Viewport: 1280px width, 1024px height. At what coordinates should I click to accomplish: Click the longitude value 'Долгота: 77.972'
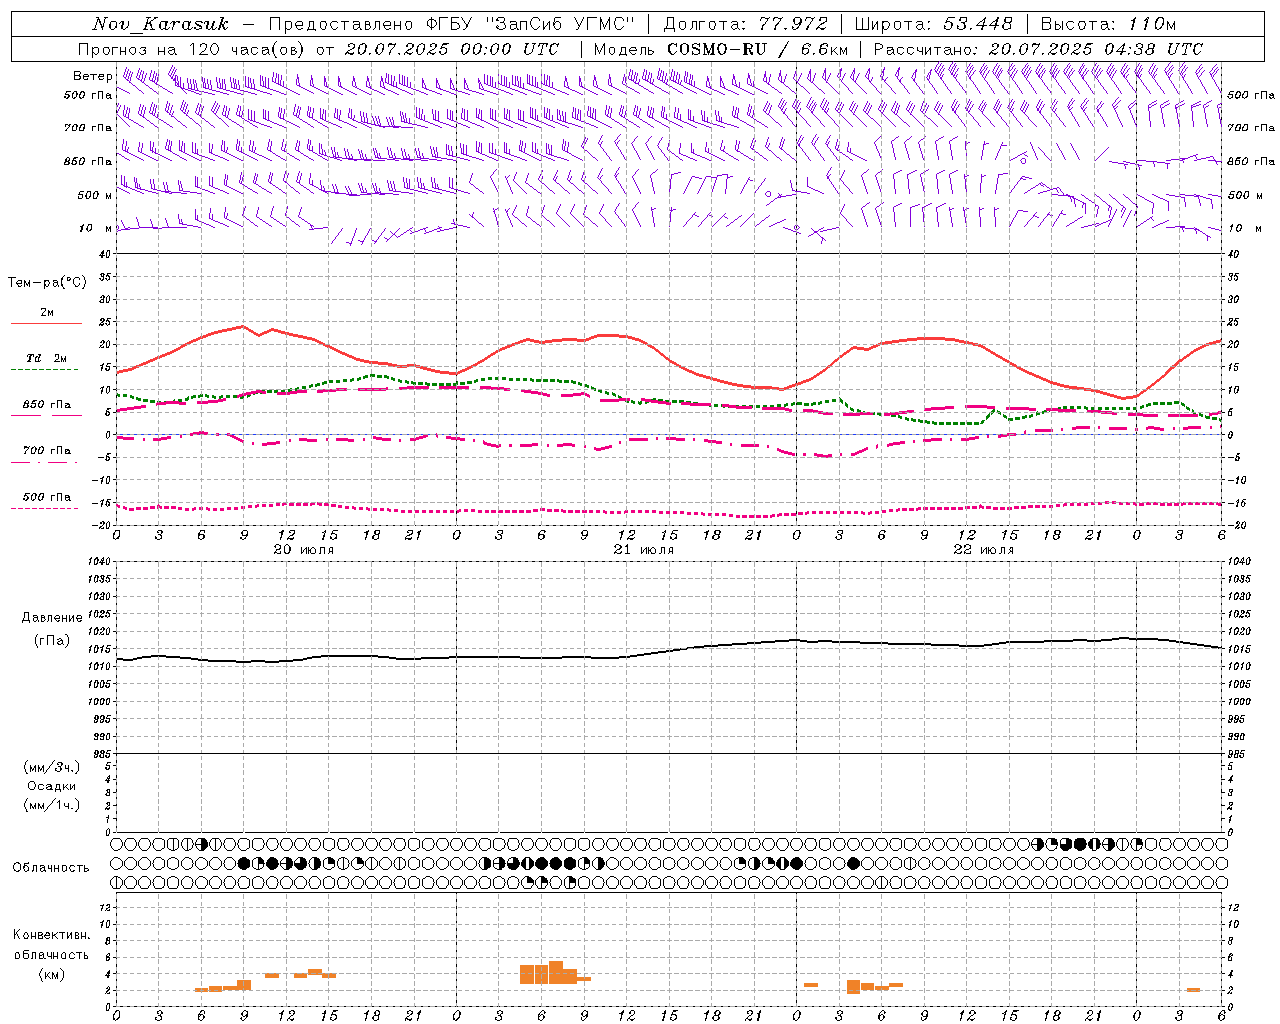point(746,24)
